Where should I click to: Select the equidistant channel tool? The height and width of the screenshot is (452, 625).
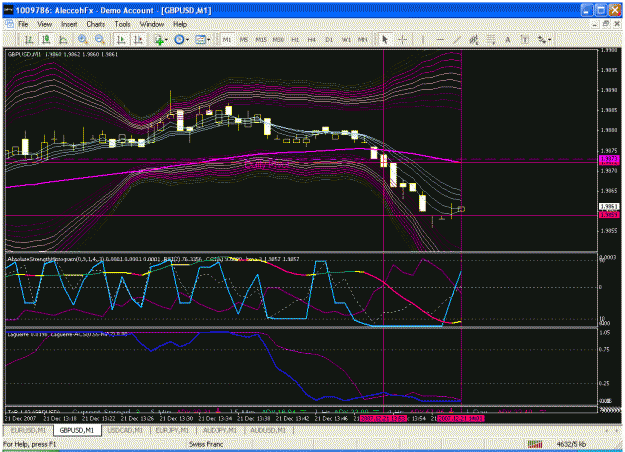click(x=474, y=39)
